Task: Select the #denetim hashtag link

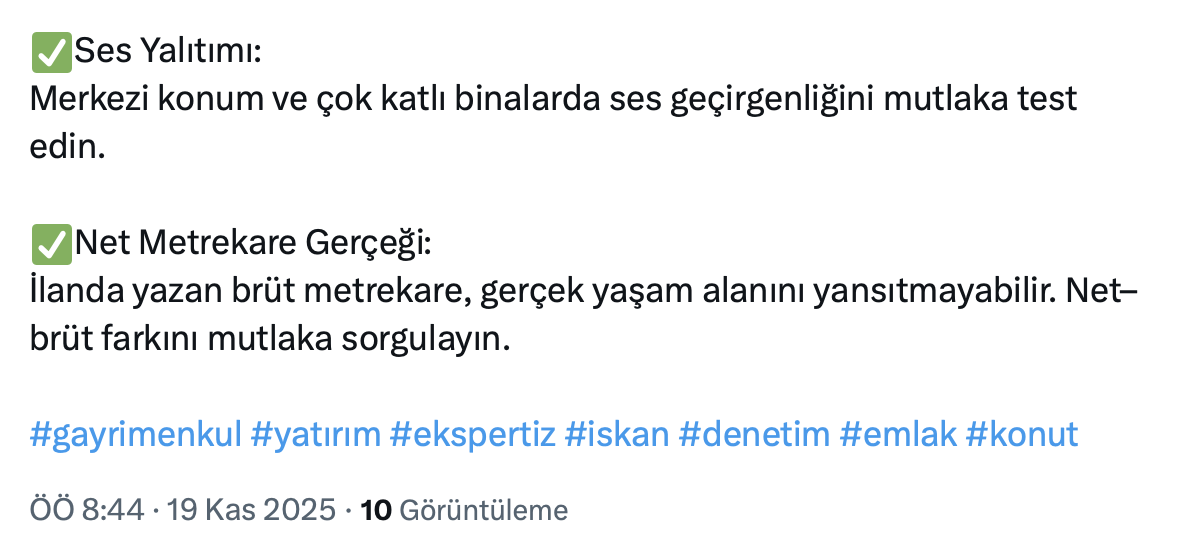Action: [x=755, y=435]
